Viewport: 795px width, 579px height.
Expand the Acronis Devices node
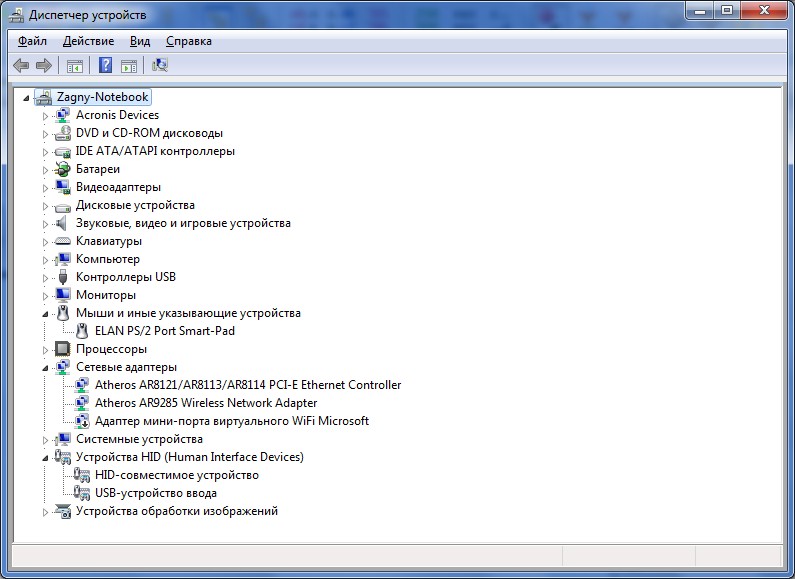(45, 116)
